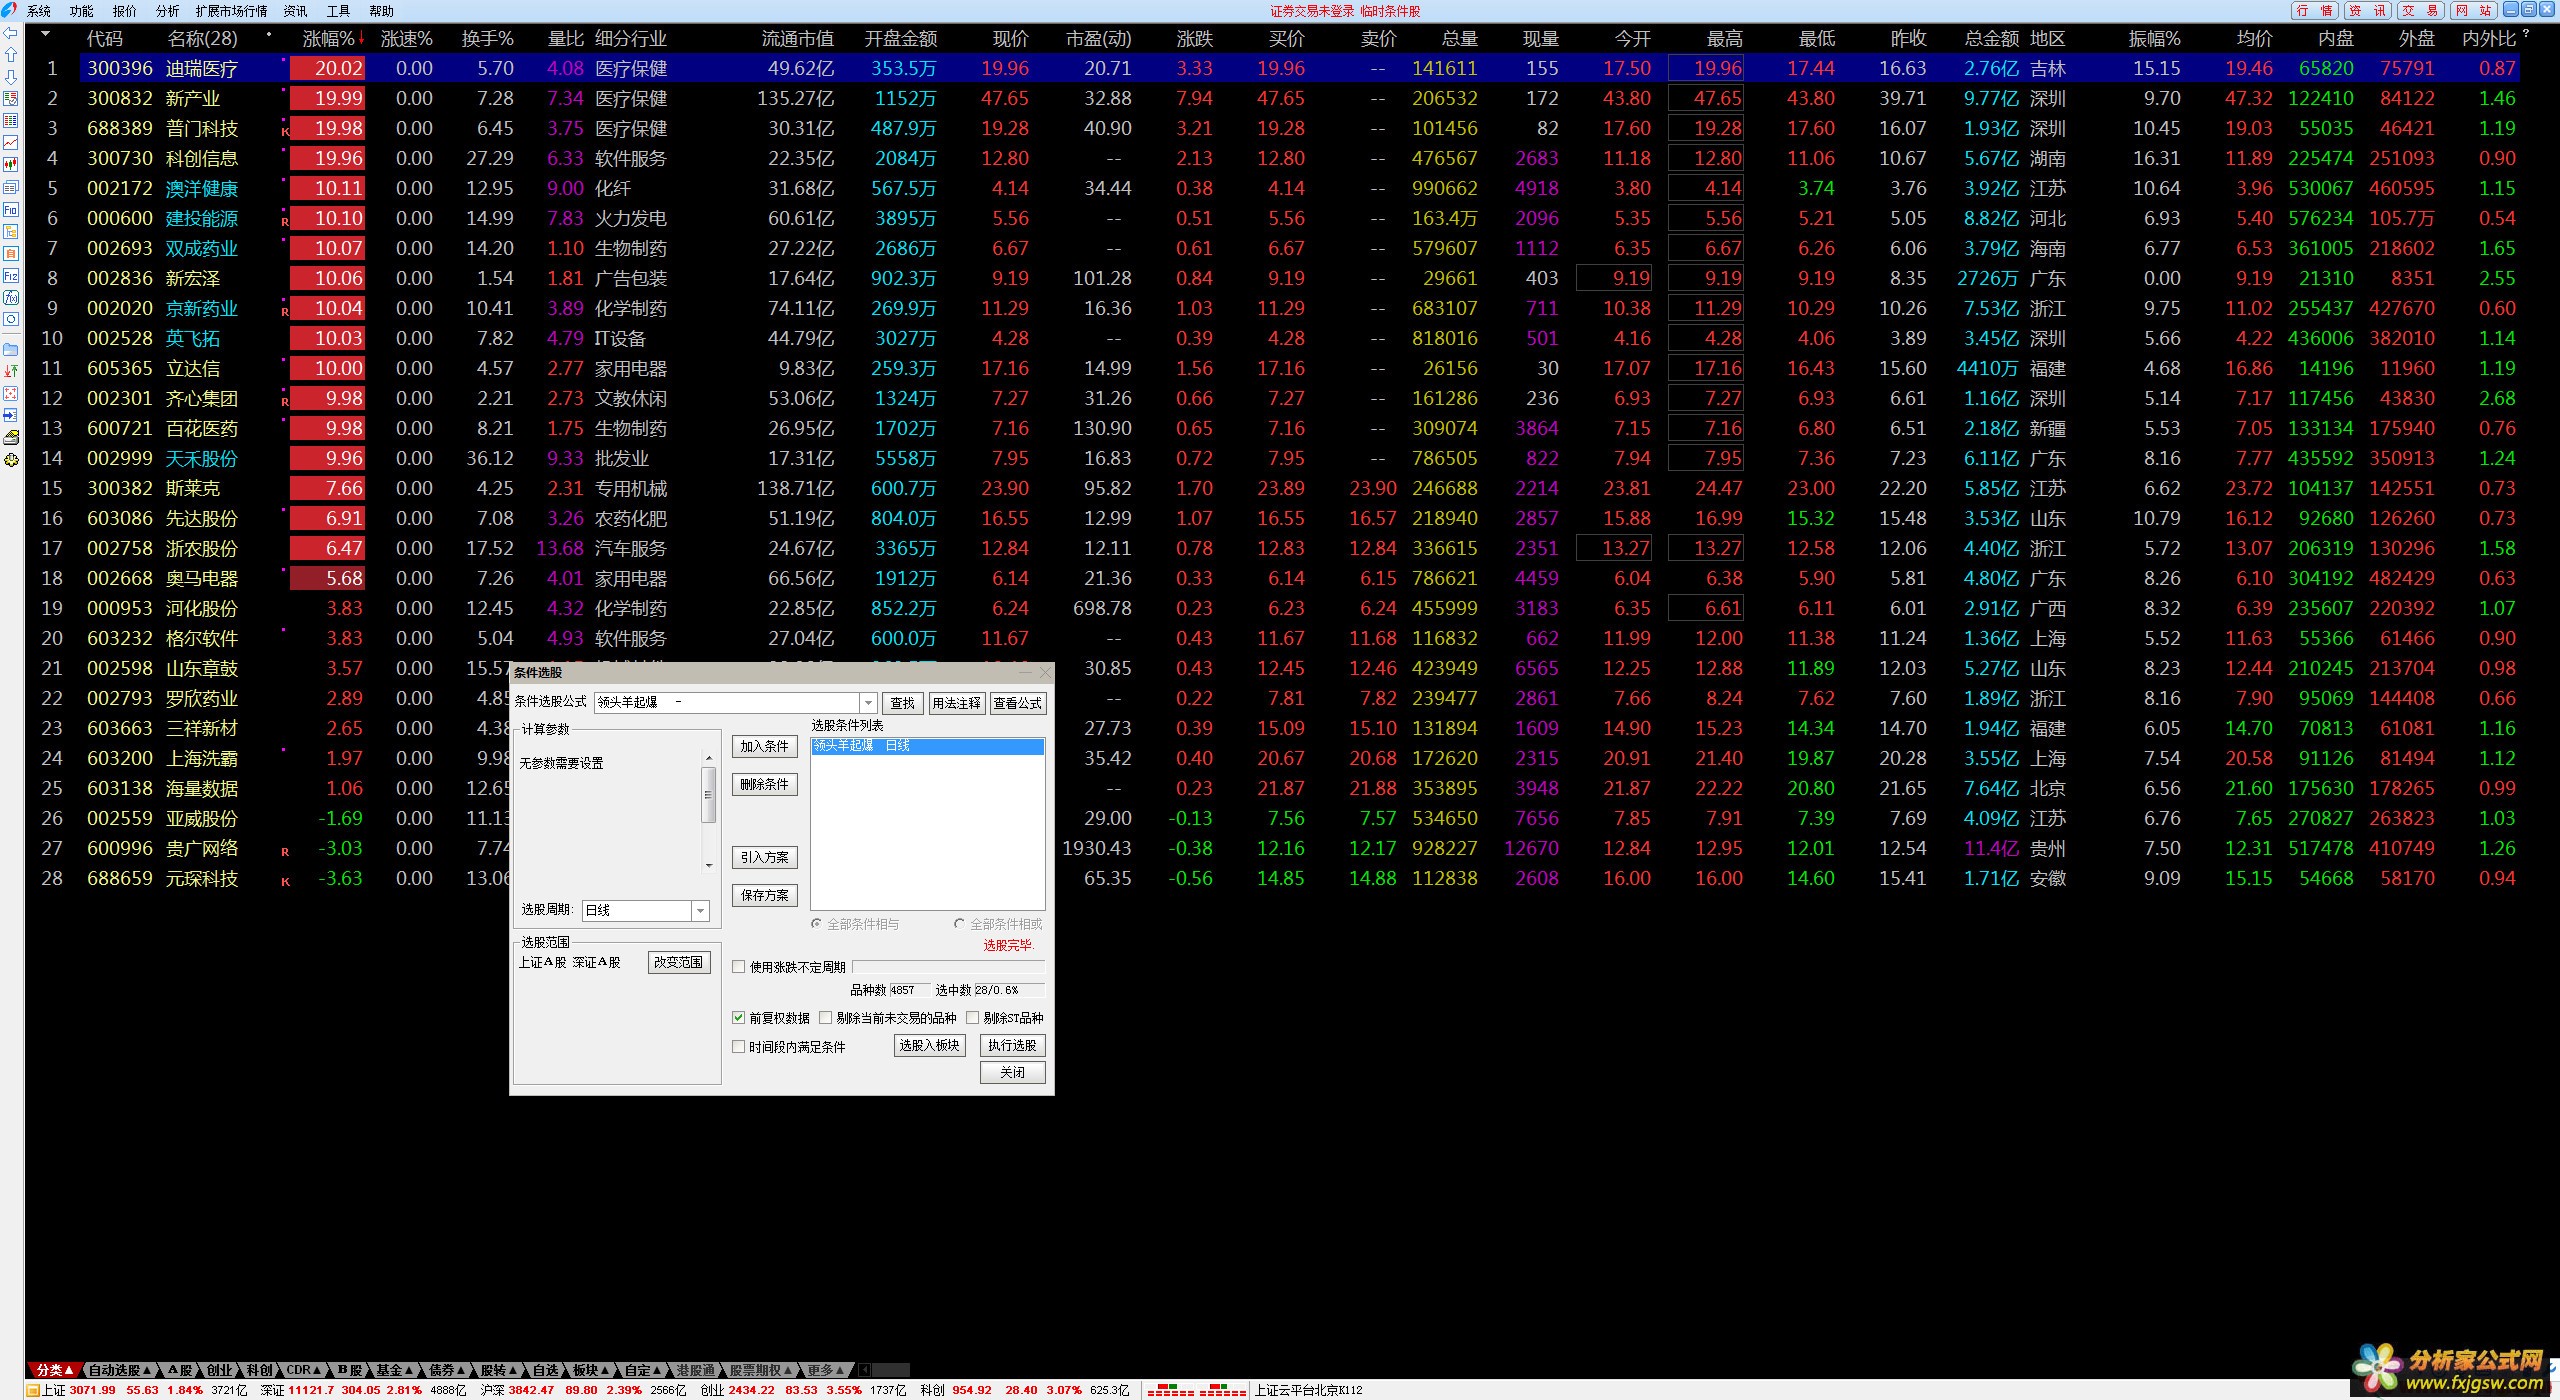Click the application logo at top-left
Image resolution: width=2560 pixels, height=1400 pixels.
[x=9, y=10]
